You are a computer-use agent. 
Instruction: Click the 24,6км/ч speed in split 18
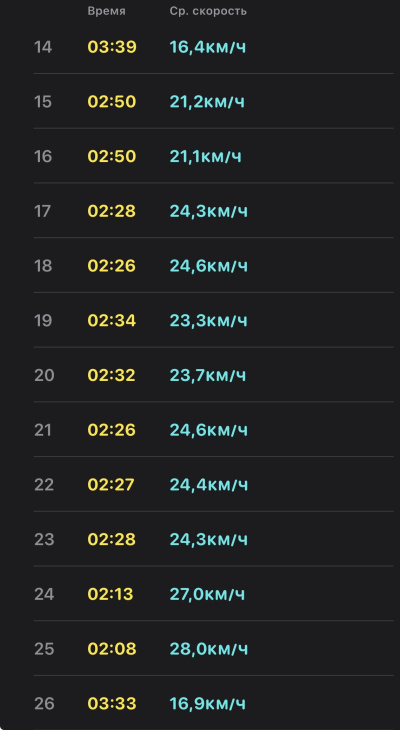pos(209,266)
